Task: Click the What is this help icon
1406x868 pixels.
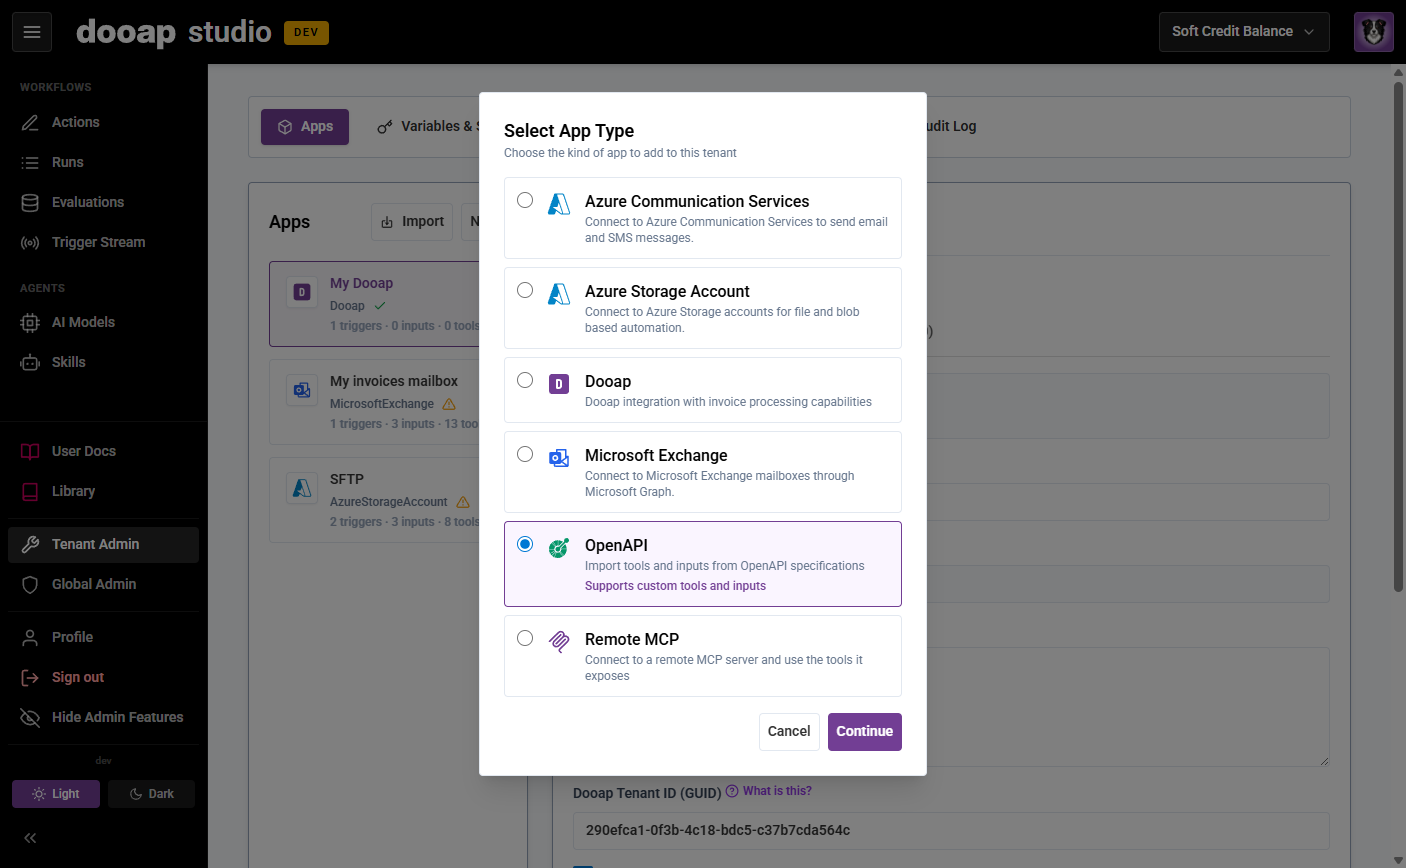Action: [732, 792]
